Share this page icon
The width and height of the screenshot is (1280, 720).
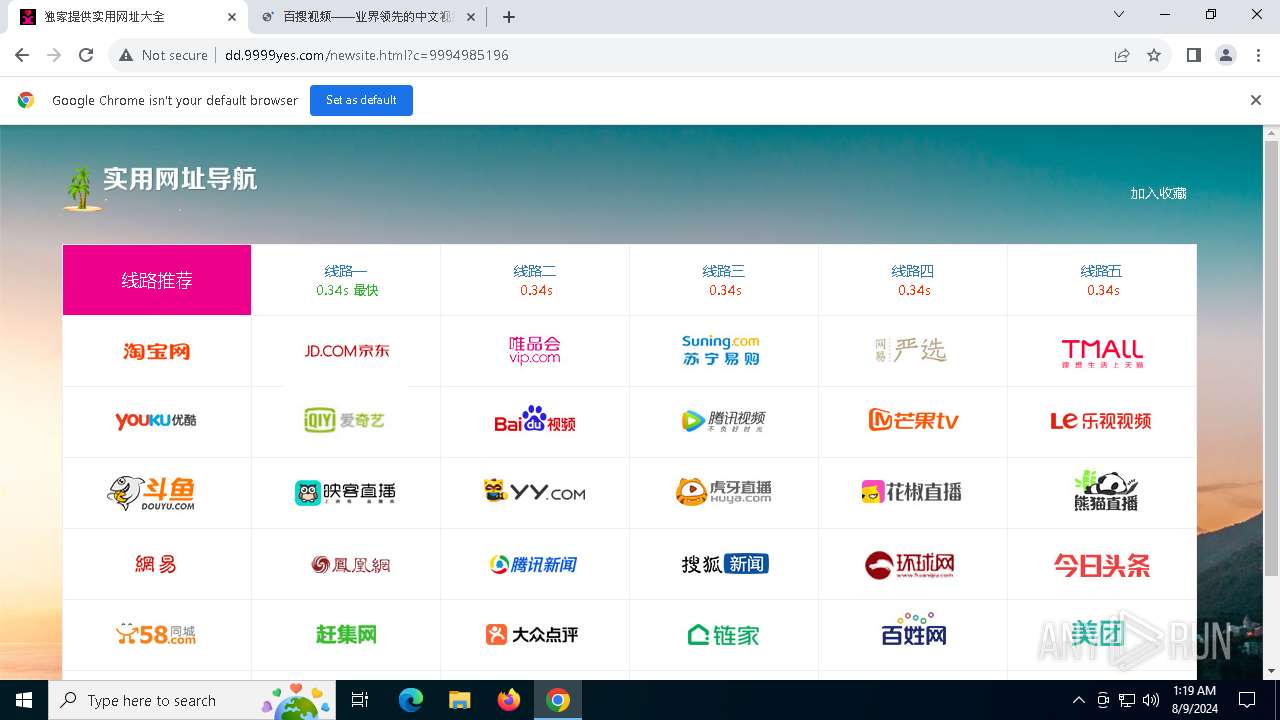point(1122,55)
